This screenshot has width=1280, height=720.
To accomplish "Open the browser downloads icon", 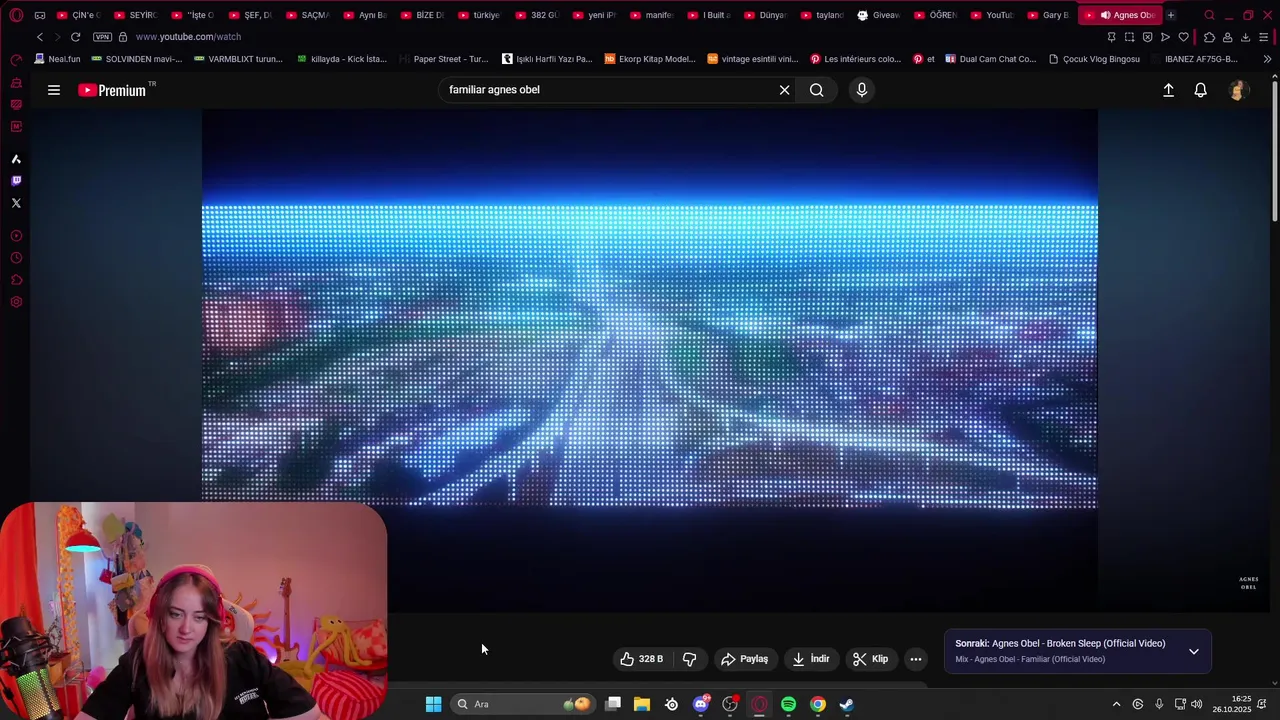I will tap(1245, 37).
